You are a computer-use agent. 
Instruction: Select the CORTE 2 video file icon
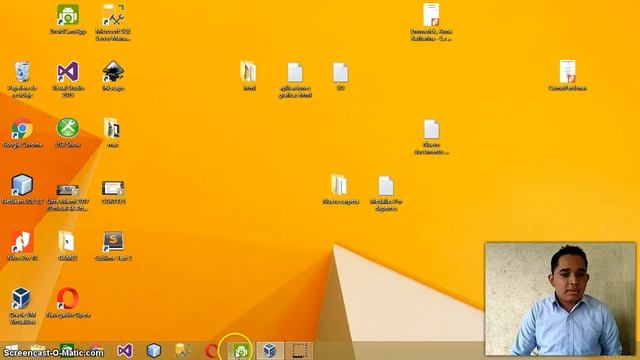pos(113,192)
